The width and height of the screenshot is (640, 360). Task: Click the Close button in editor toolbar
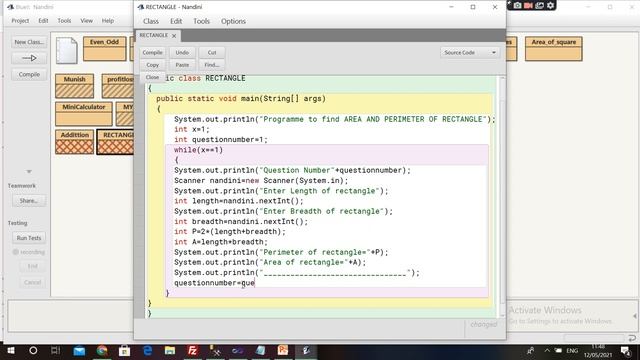click(x=152, y=77)
